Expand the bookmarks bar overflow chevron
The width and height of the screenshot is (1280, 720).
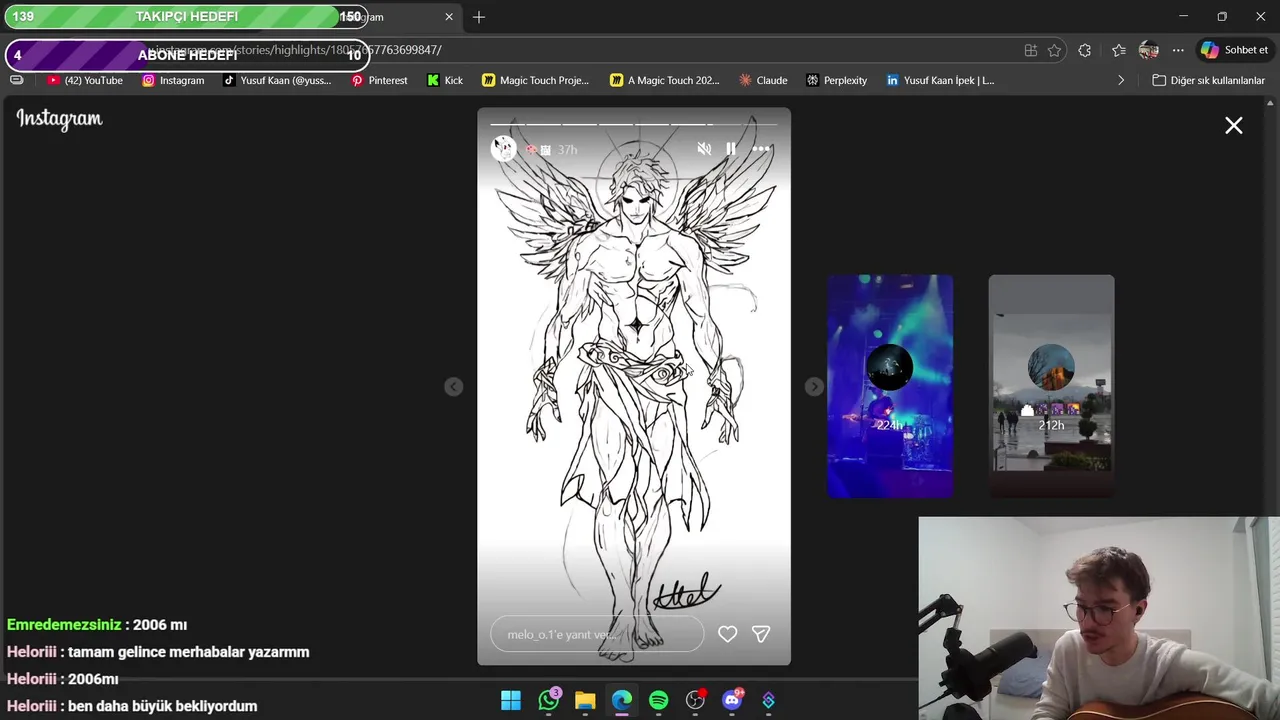click(x=1121, y=80)
